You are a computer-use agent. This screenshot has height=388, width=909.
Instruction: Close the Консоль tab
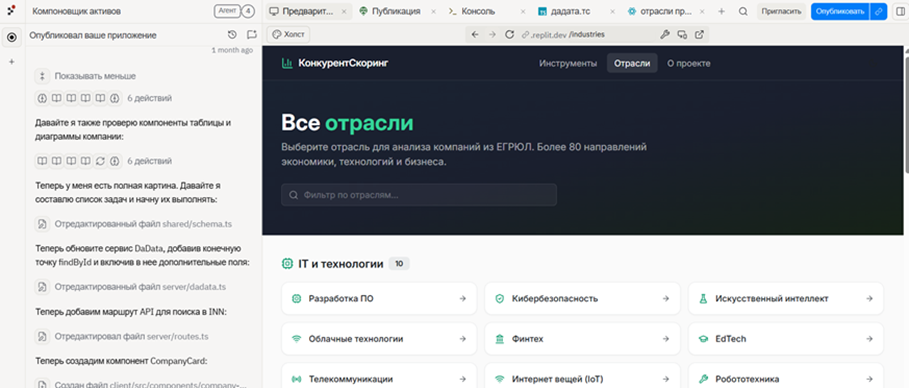point(523,11)
